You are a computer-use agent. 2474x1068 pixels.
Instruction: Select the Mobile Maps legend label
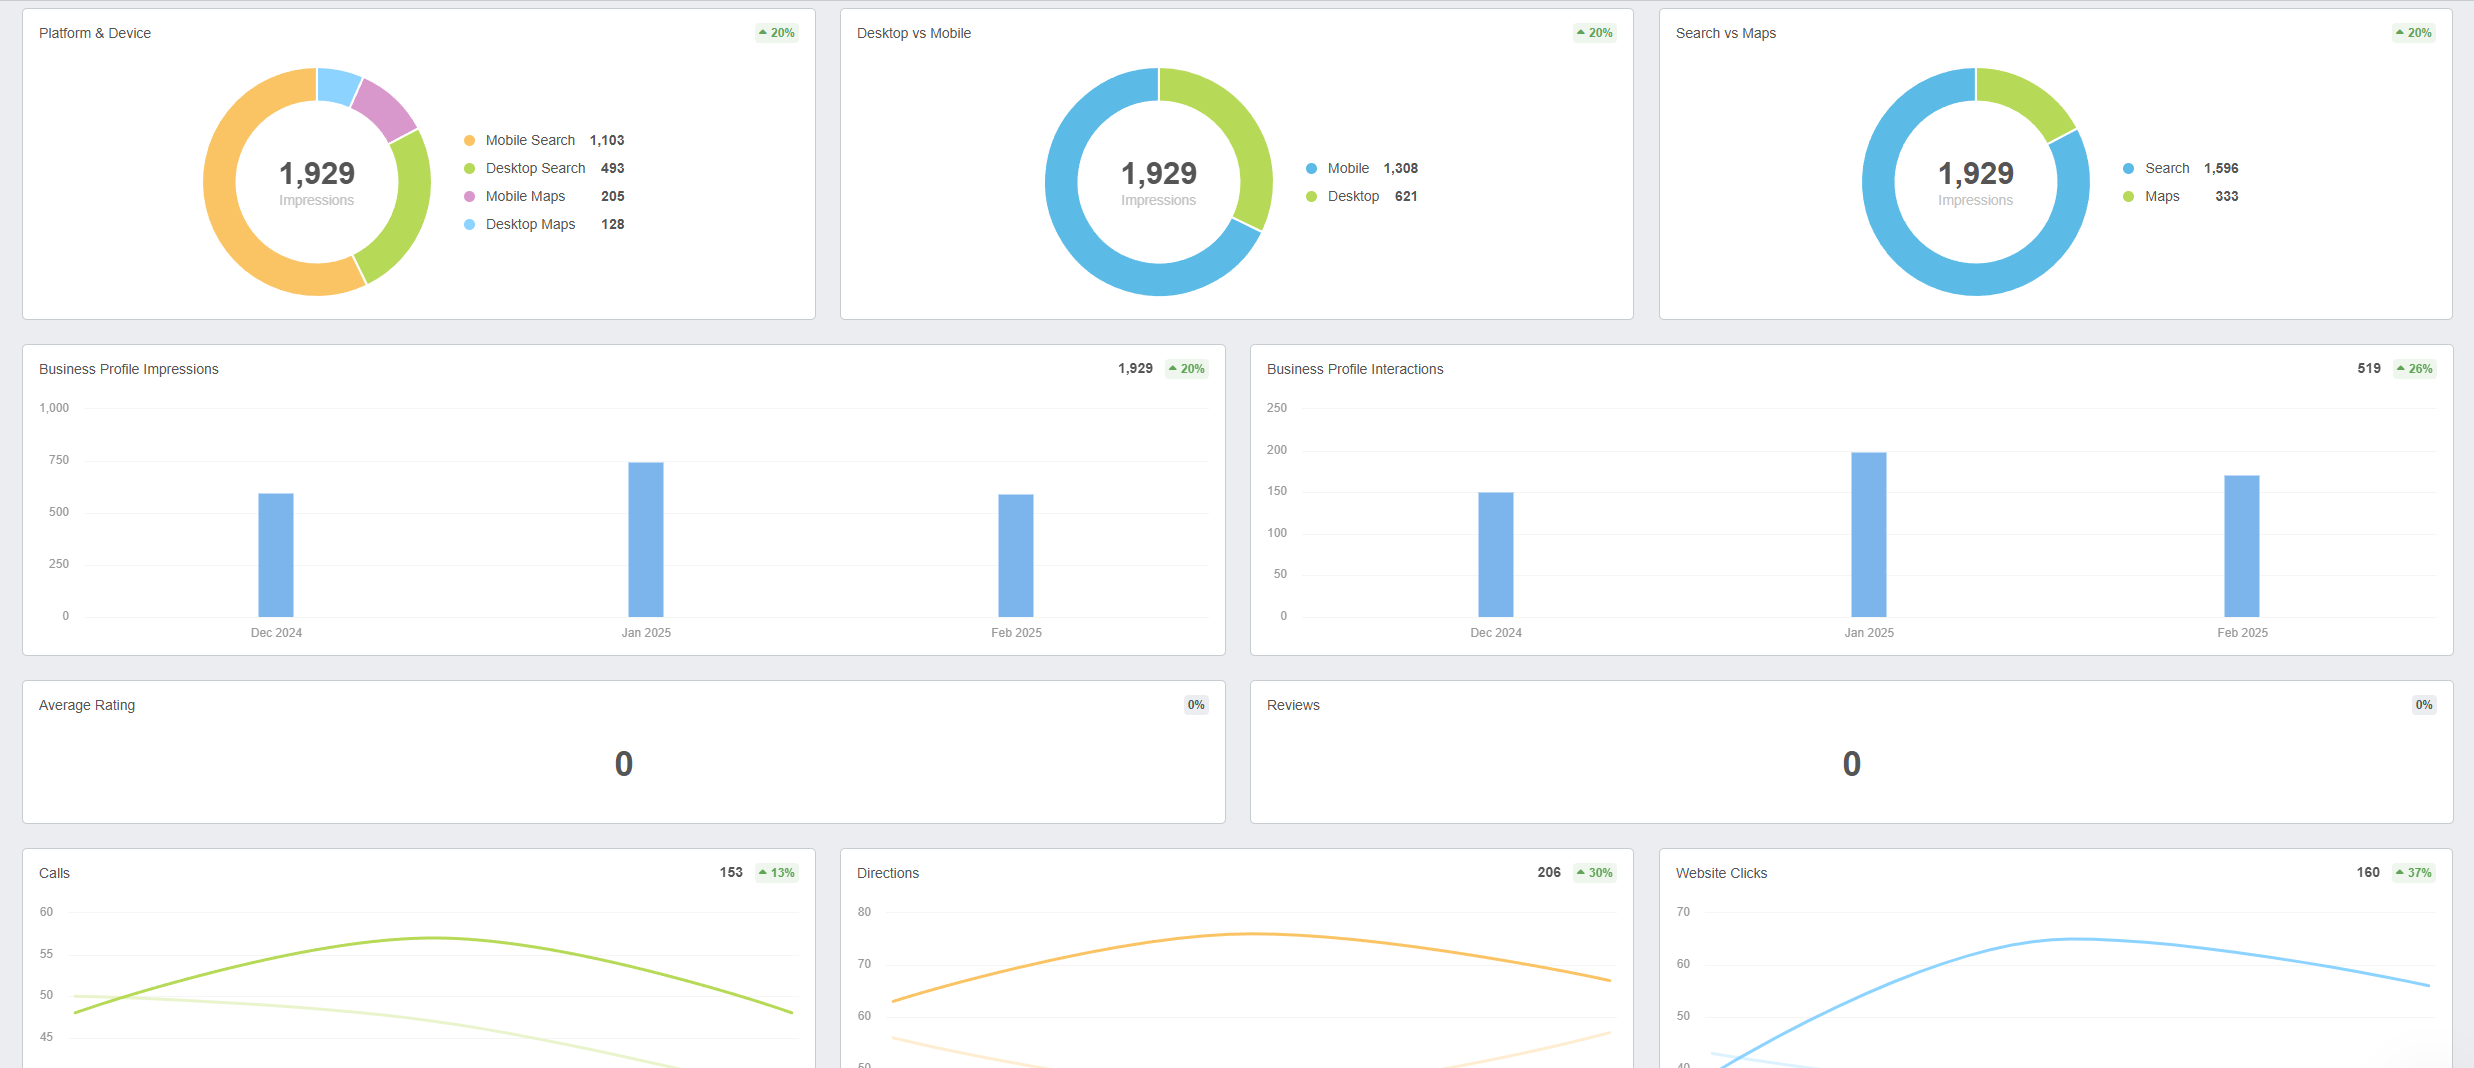click(x=525, y=197)
